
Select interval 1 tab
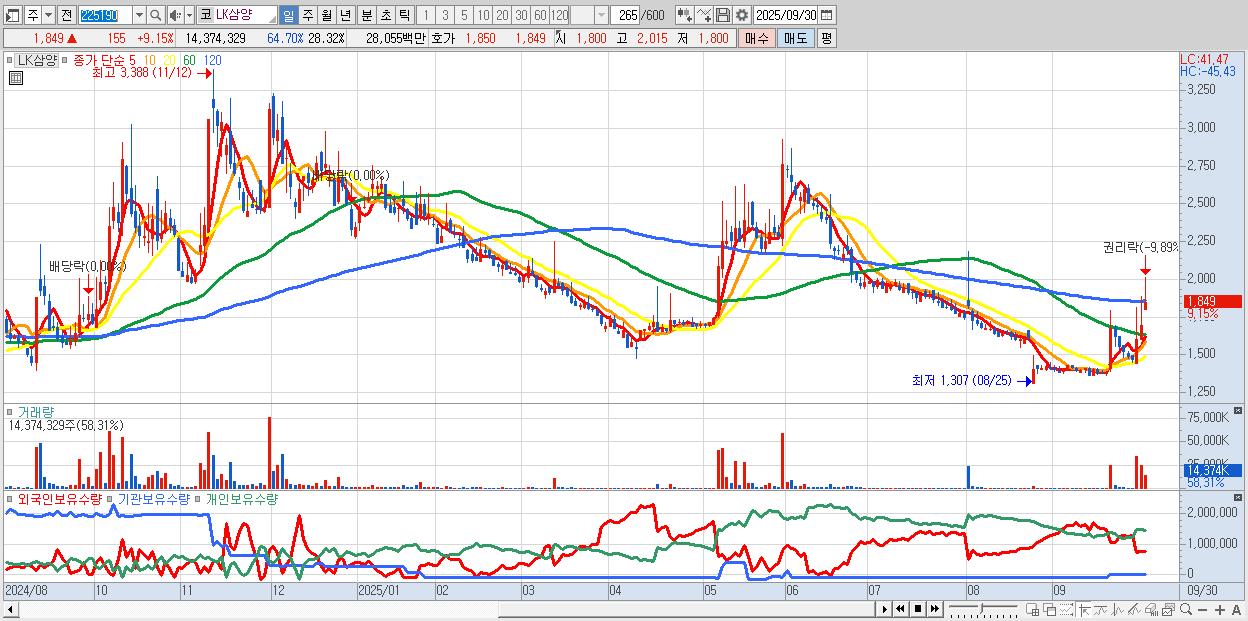point(425,15)
